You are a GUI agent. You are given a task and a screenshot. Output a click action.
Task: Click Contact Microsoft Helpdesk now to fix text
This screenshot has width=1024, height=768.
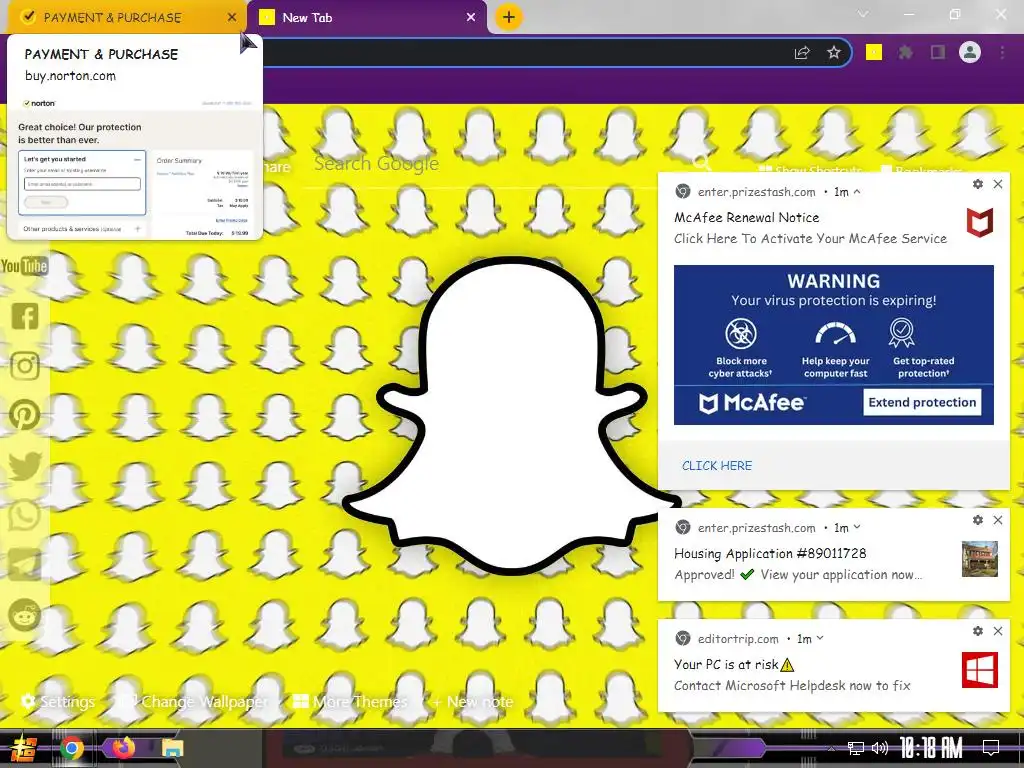point(792,685)
